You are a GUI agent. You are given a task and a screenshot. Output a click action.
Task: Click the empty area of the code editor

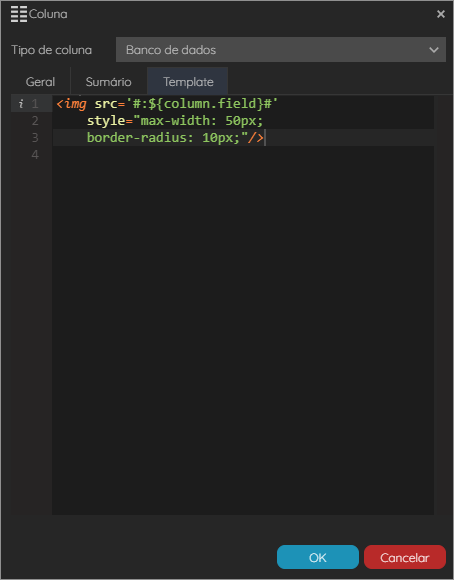(243, 329)
